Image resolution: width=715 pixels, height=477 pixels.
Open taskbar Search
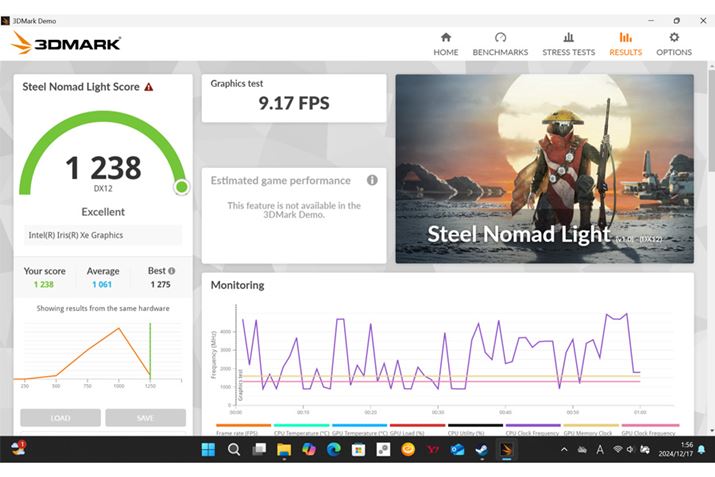tap(234, 450)
